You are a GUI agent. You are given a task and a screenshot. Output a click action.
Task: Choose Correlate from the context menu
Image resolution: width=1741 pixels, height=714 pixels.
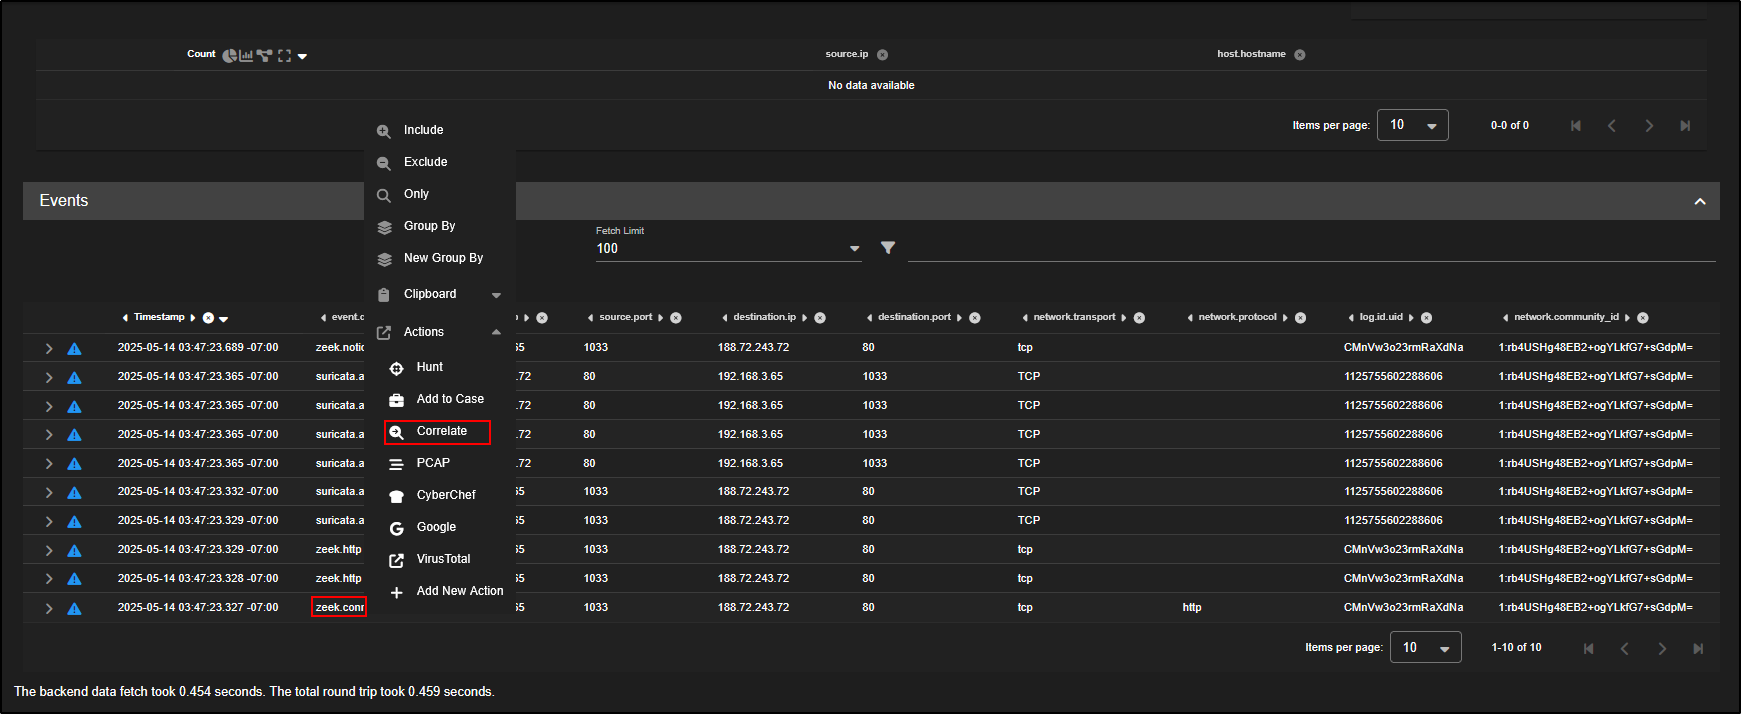[441, 431]
